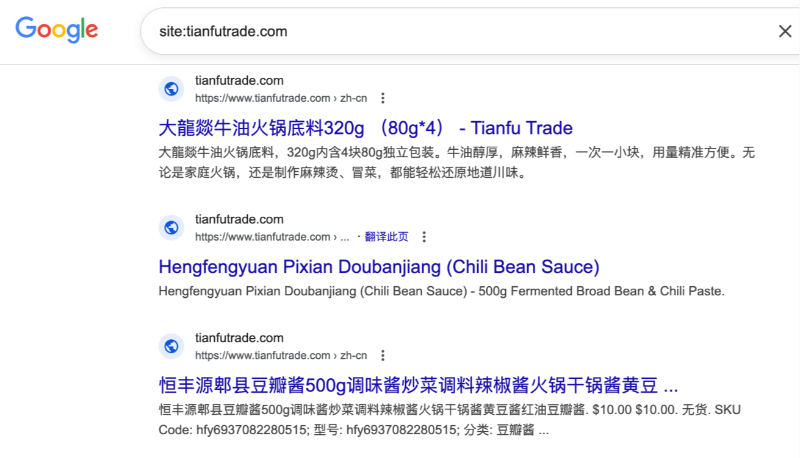Viewport: 800px width, 458px height.
Task: Click the globe favicon of the Hengfengyuan Pixian Doubanjiang result
Action: (171, 228)
